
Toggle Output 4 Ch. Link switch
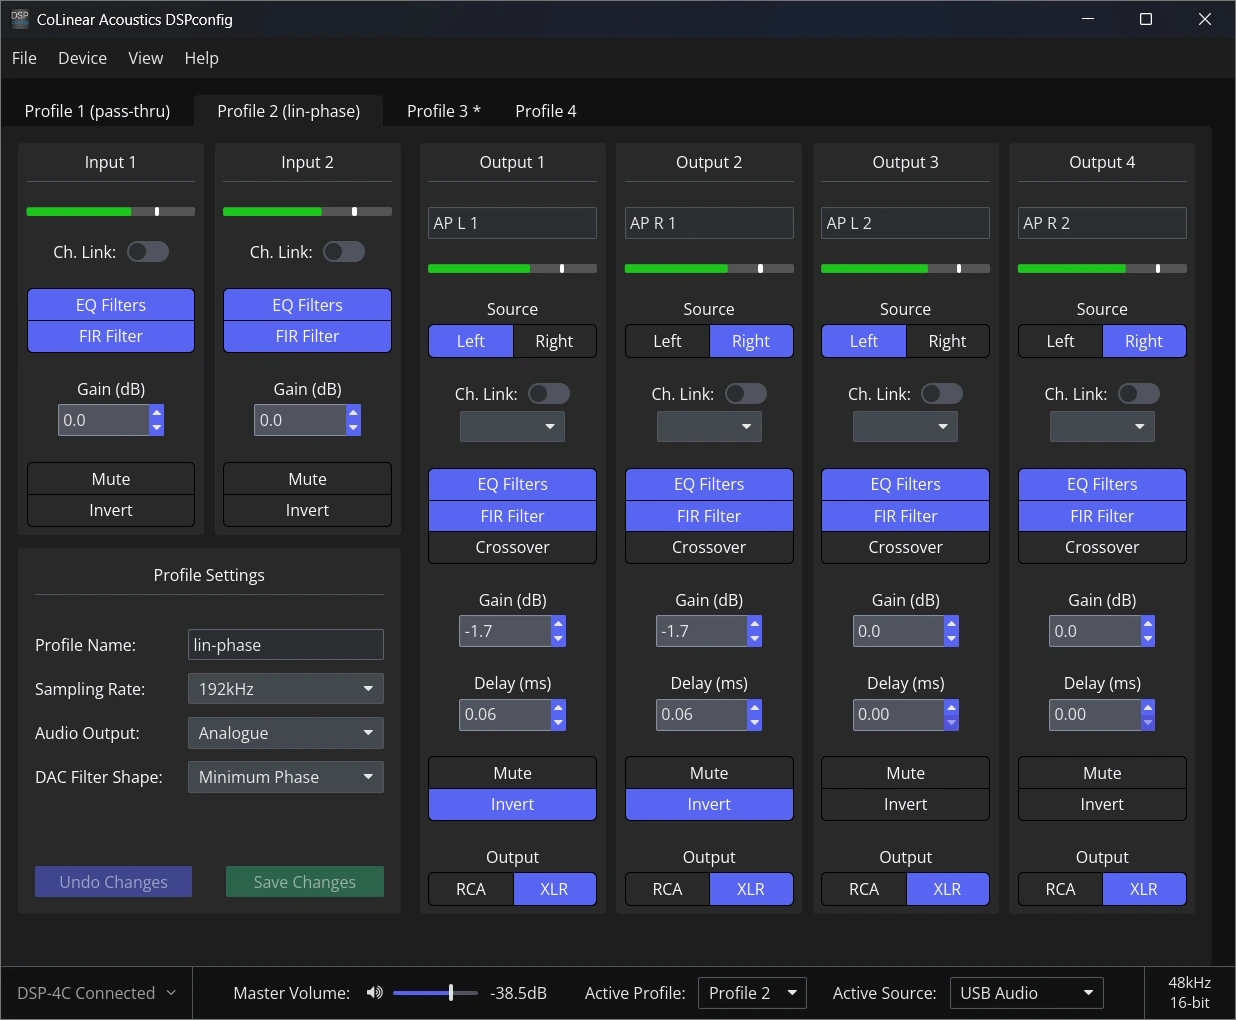click(1139, 394)
